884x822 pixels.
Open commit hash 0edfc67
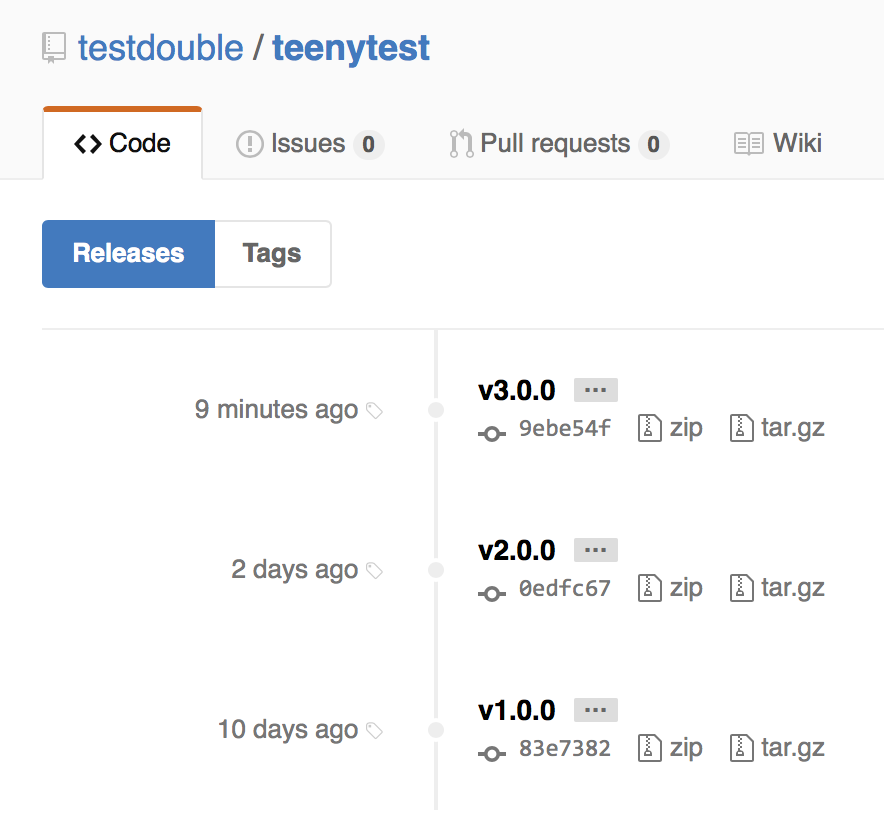click(x=564, y=588)
